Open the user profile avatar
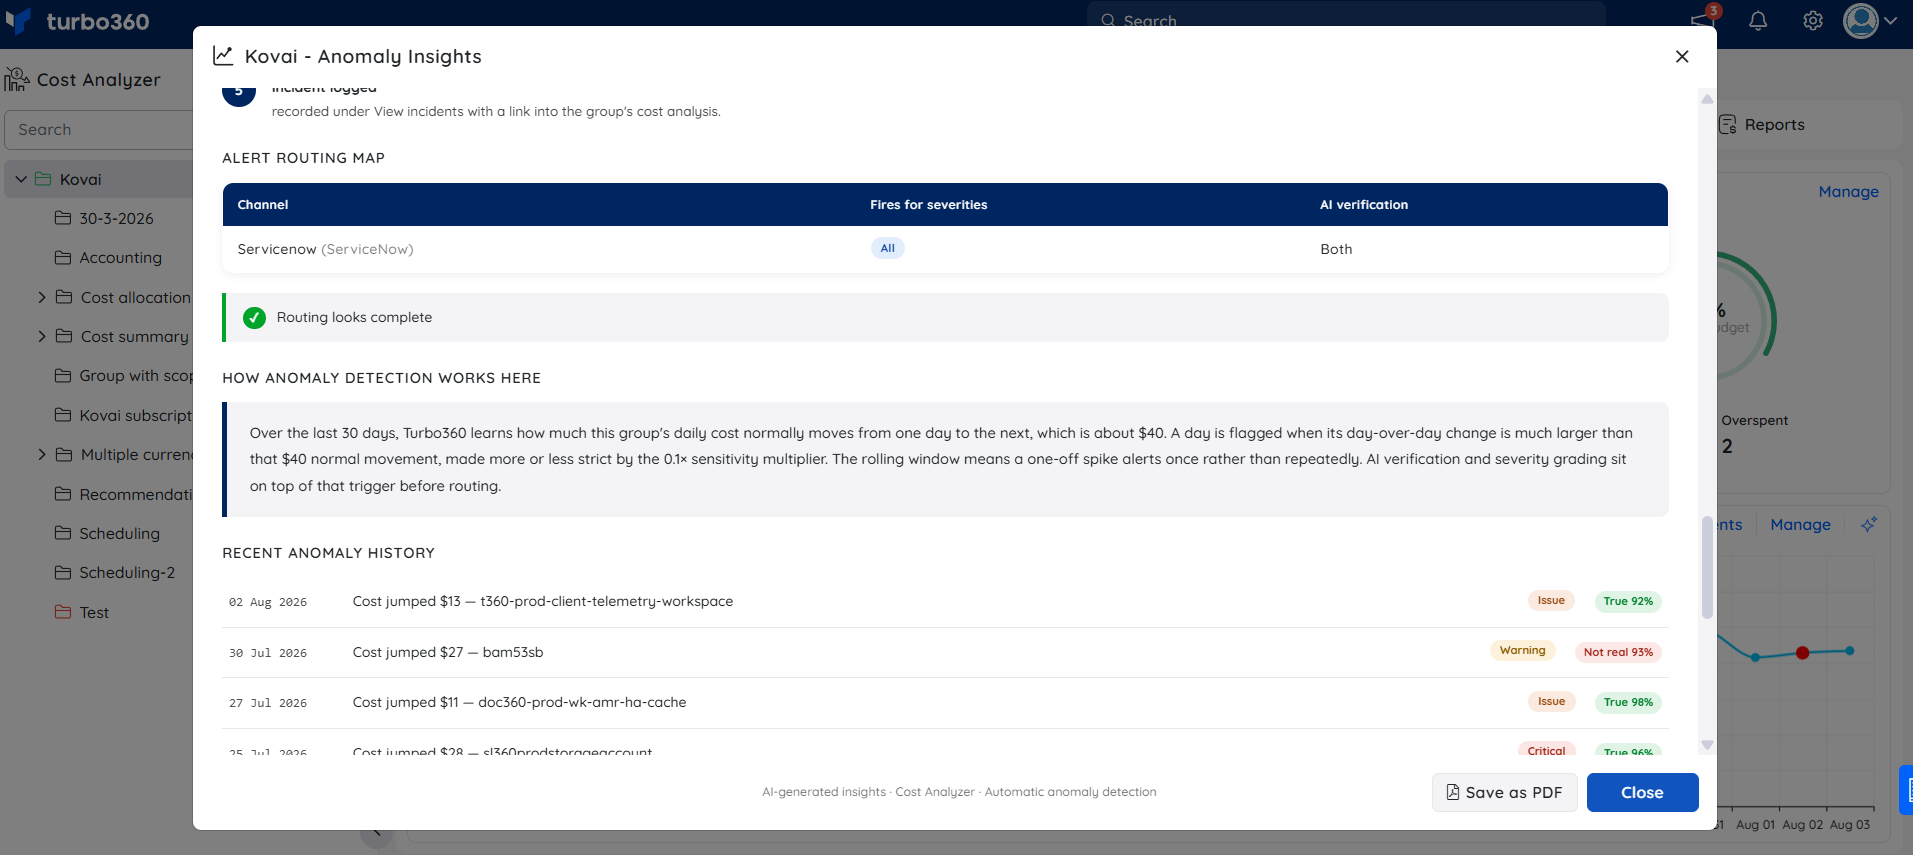 point(1861,21)
